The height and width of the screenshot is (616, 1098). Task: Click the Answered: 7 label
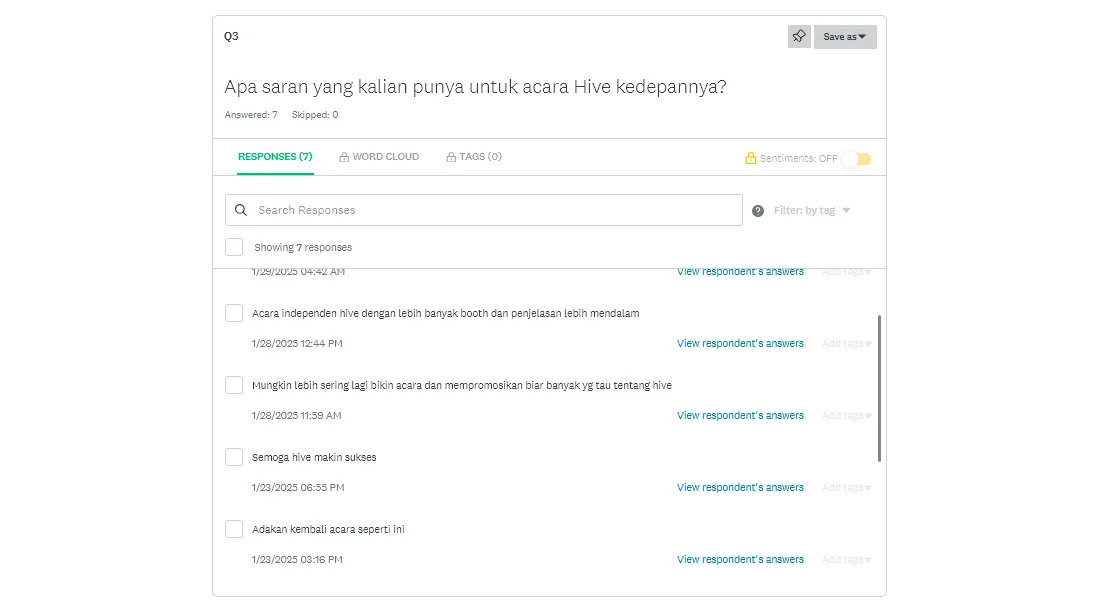(x=251, y=115)
